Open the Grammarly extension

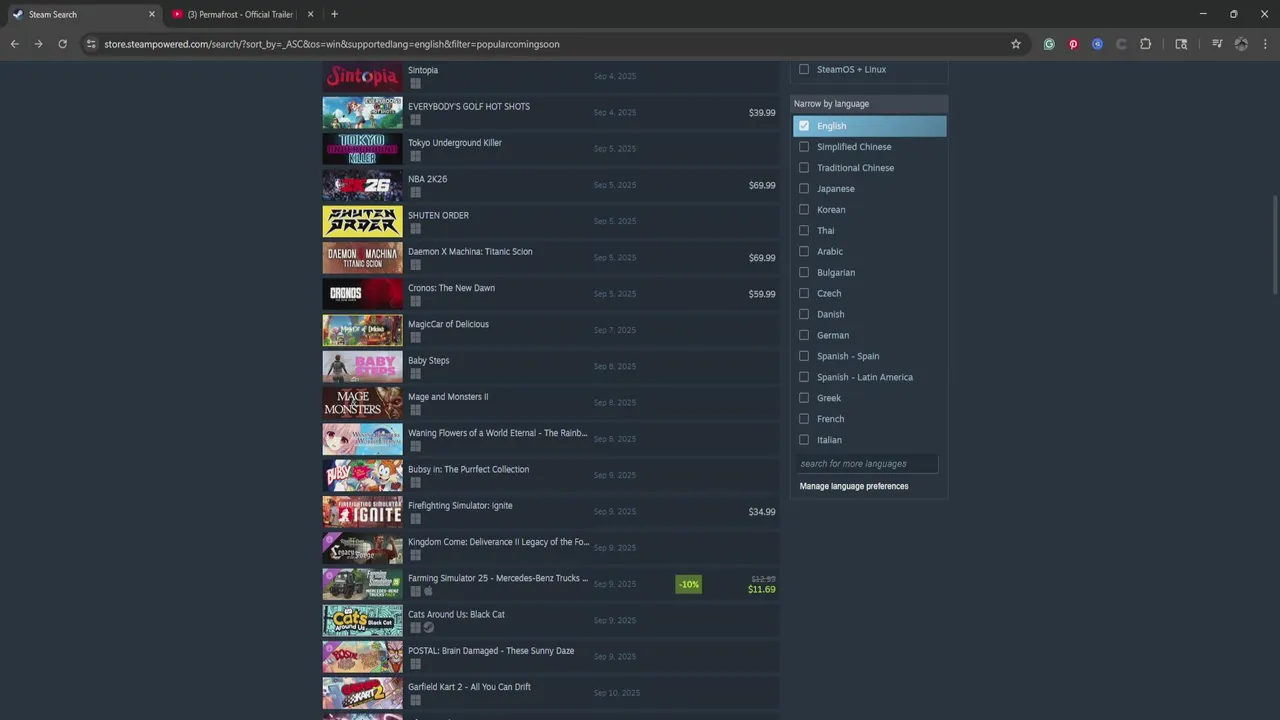click(x=1049, y=44)
